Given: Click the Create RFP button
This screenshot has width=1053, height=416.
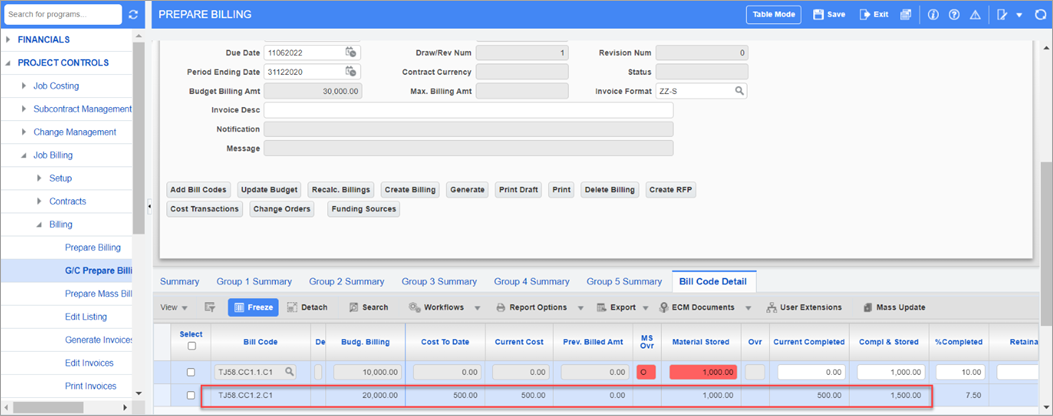Looking at the screenshot, I should (x=672, y=190).
